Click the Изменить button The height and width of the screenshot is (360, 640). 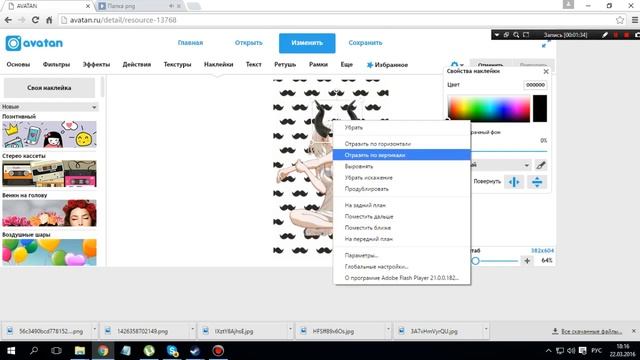click(x=307, y=43)
